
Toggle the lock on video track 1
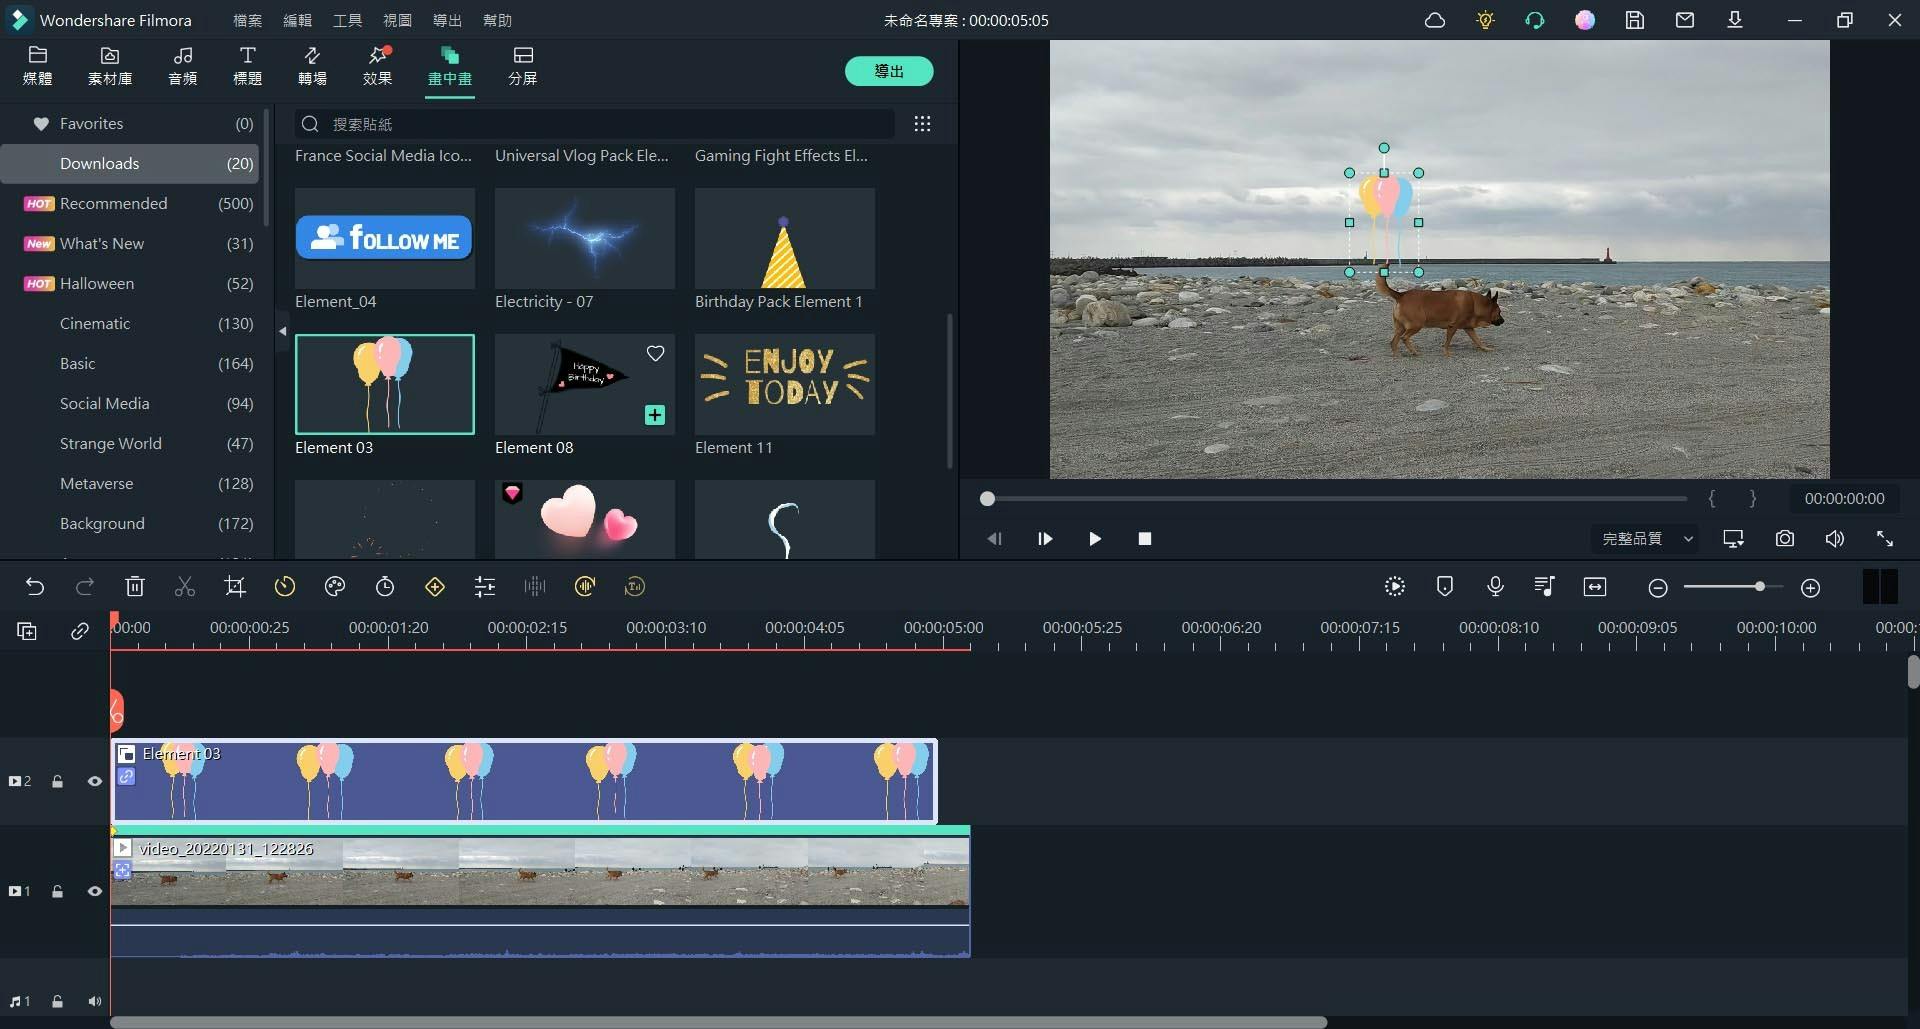(58, 891)
